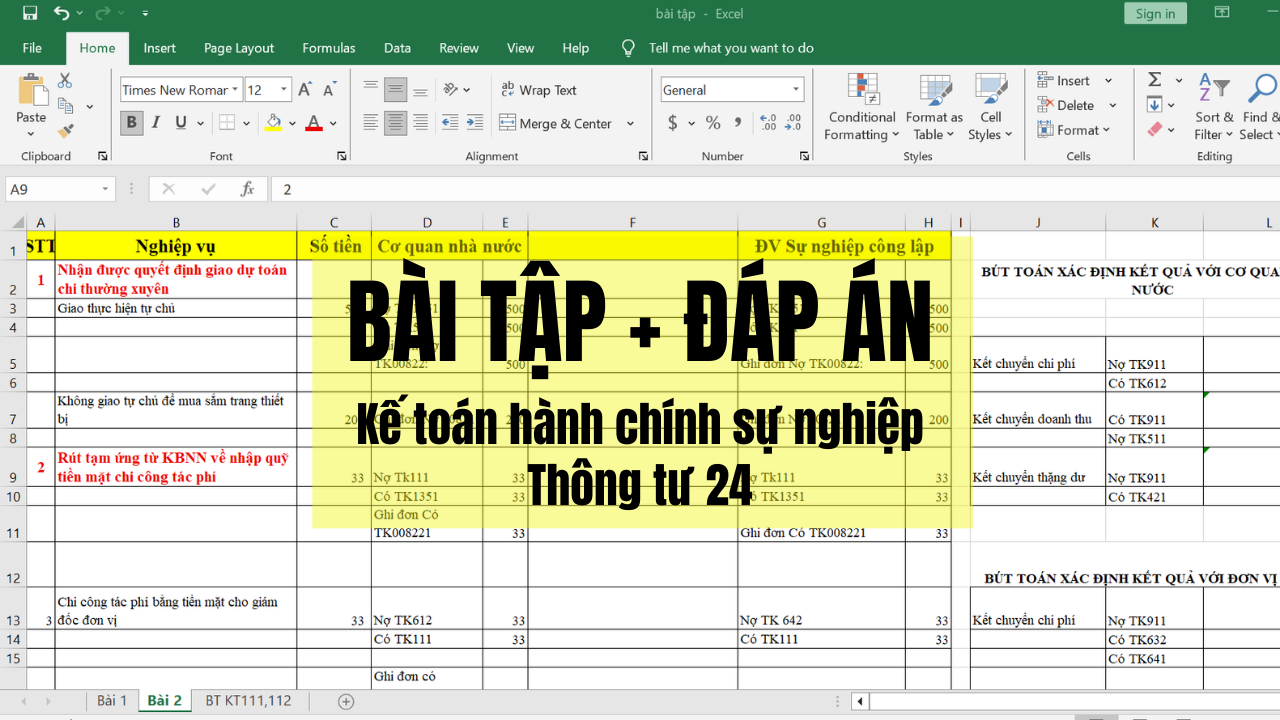Toggle Italic formatting

click(x=156, y=123)
